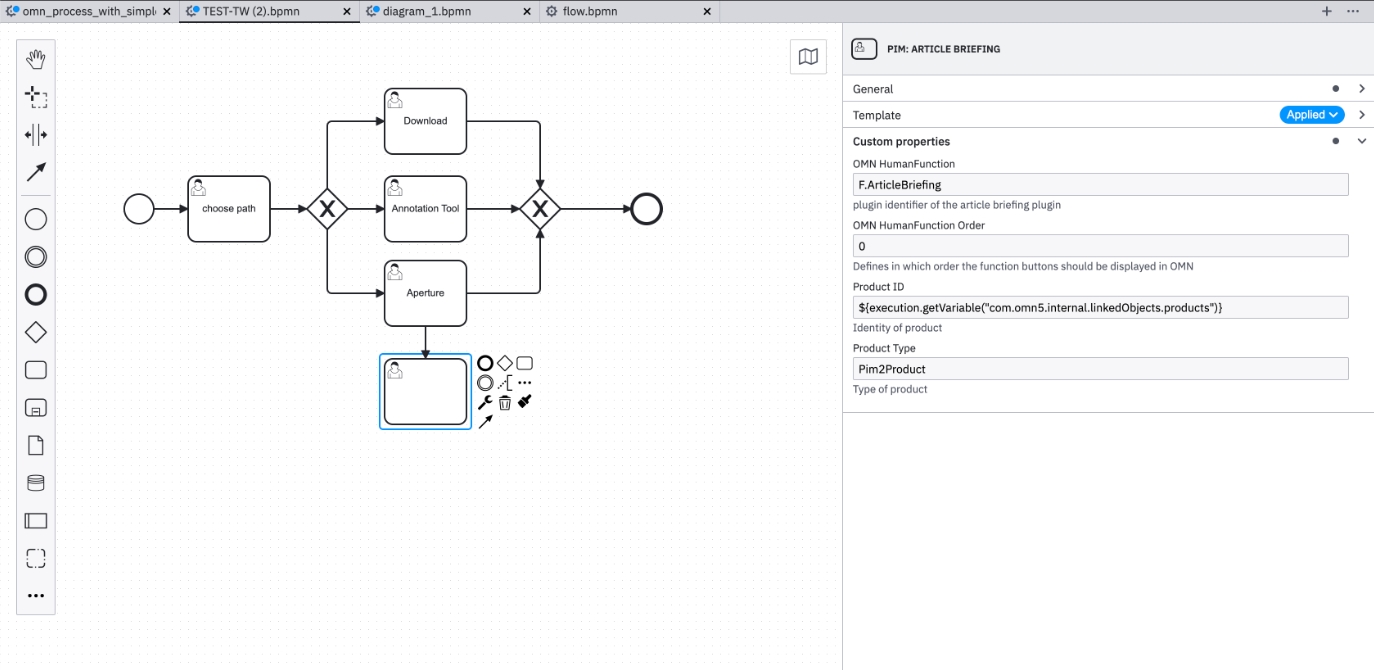
Task: Create a pool/participant from the palette
Action: 36,521
